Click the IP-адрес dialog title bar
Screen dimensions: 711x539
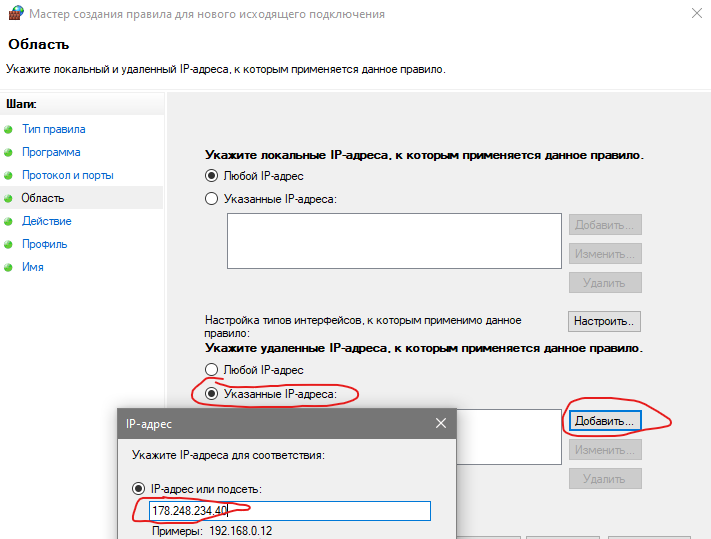[287, 423]
